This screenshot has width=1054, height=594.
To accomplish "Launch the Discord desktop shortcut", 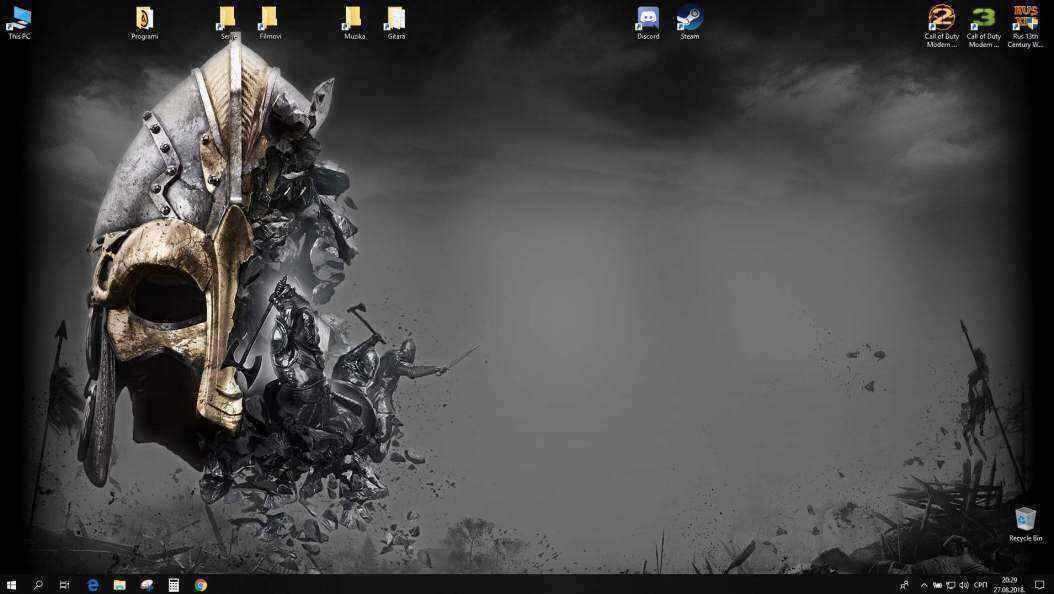I will [648, 23].
